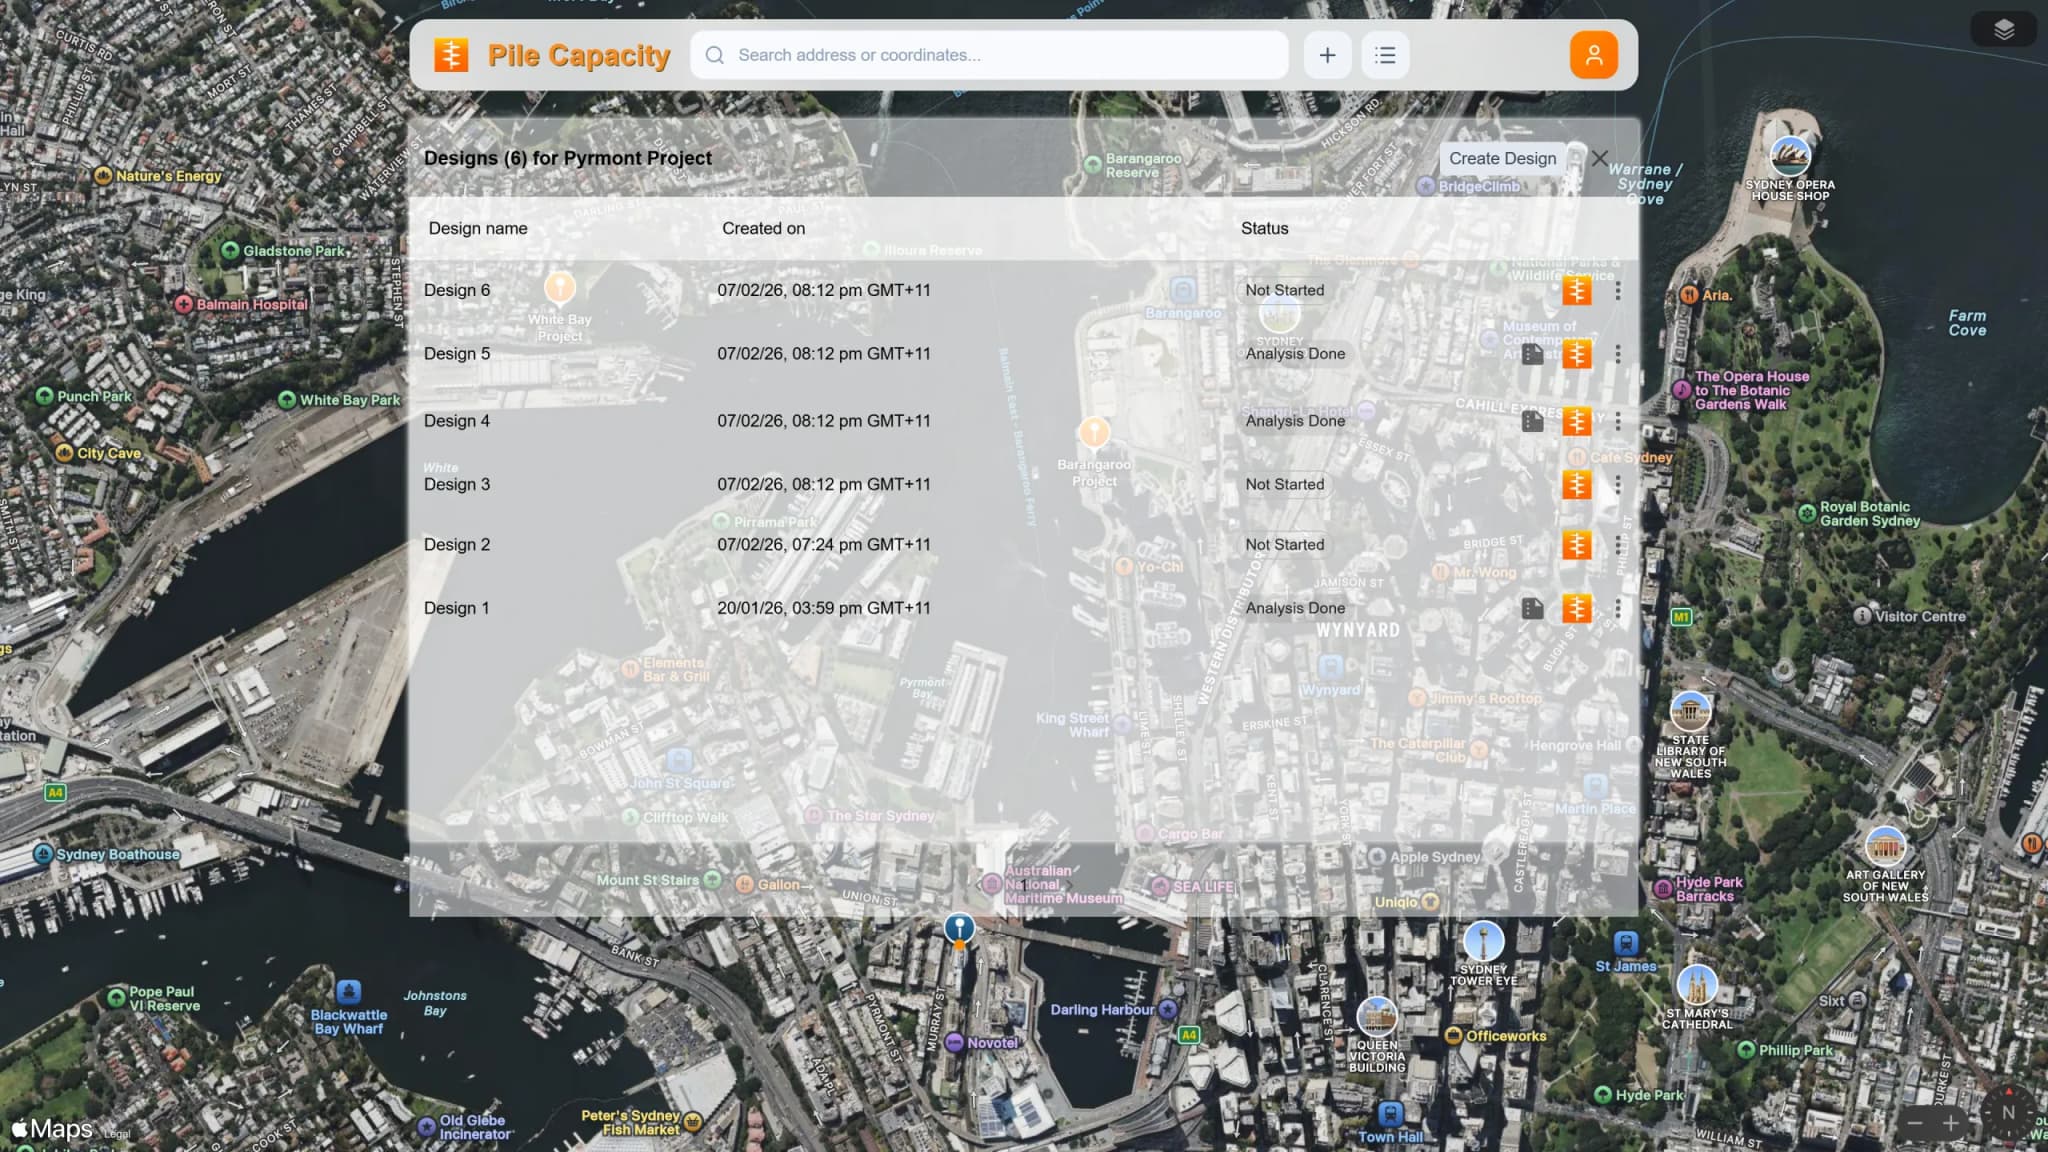View report document for Design 5
This screenshot has width=2048, height=1152.
(1532, 354)
